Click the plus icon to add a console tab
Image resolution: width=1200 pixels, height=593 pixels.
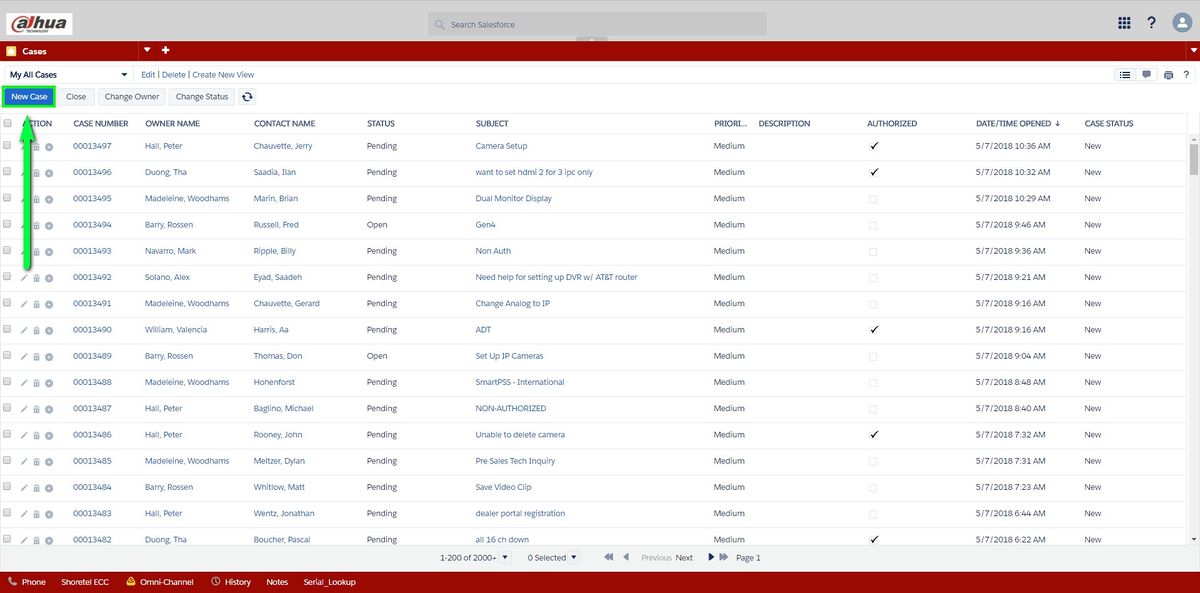[166, 50]
